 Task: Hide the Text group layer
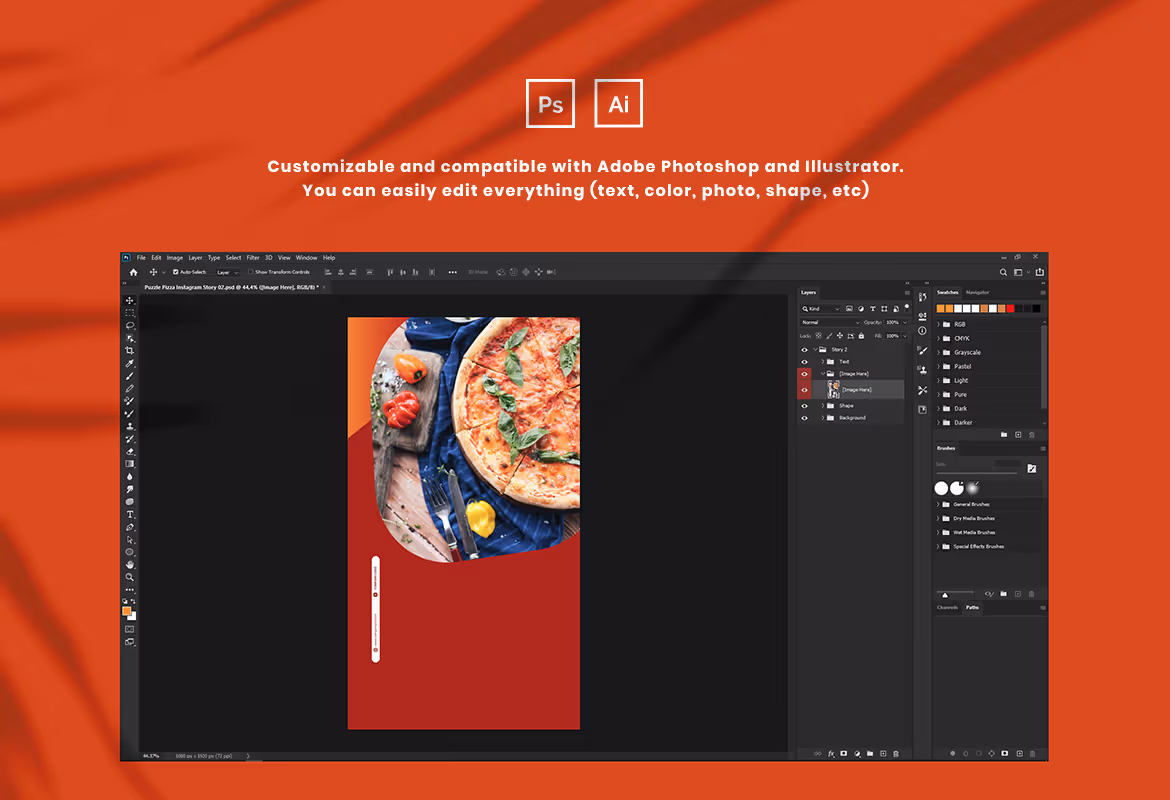coord(804,362)
